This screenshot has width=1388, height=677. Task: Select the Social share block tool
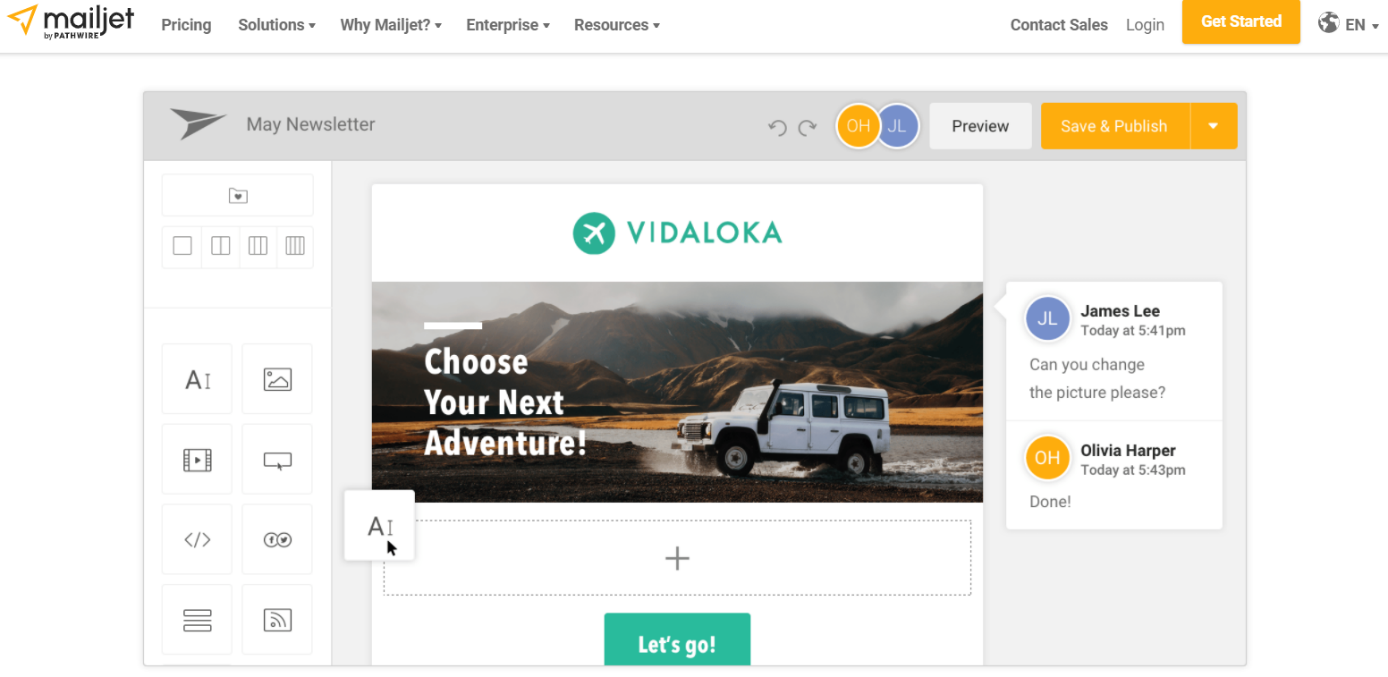(277, 539)
